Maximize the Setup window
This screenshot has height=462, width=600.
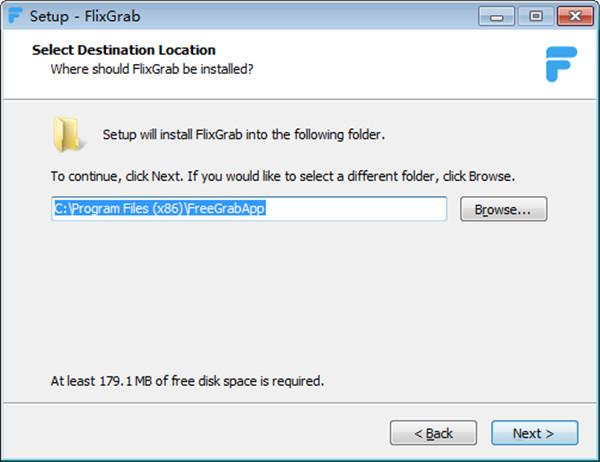click(535, 16)
